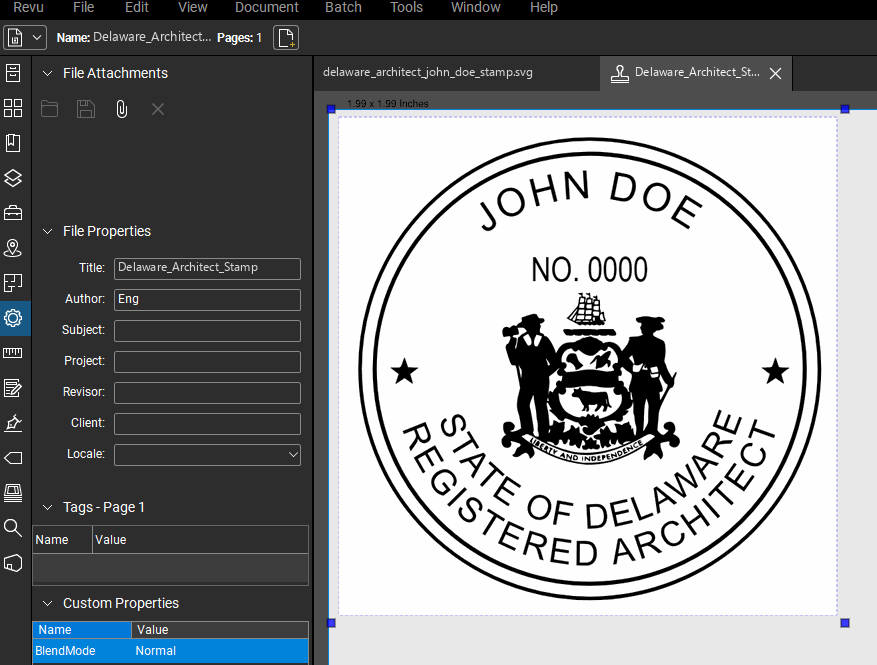877x665 pixels.
Task: Open the Forms/Markups list panel icon
Action: 13,388
